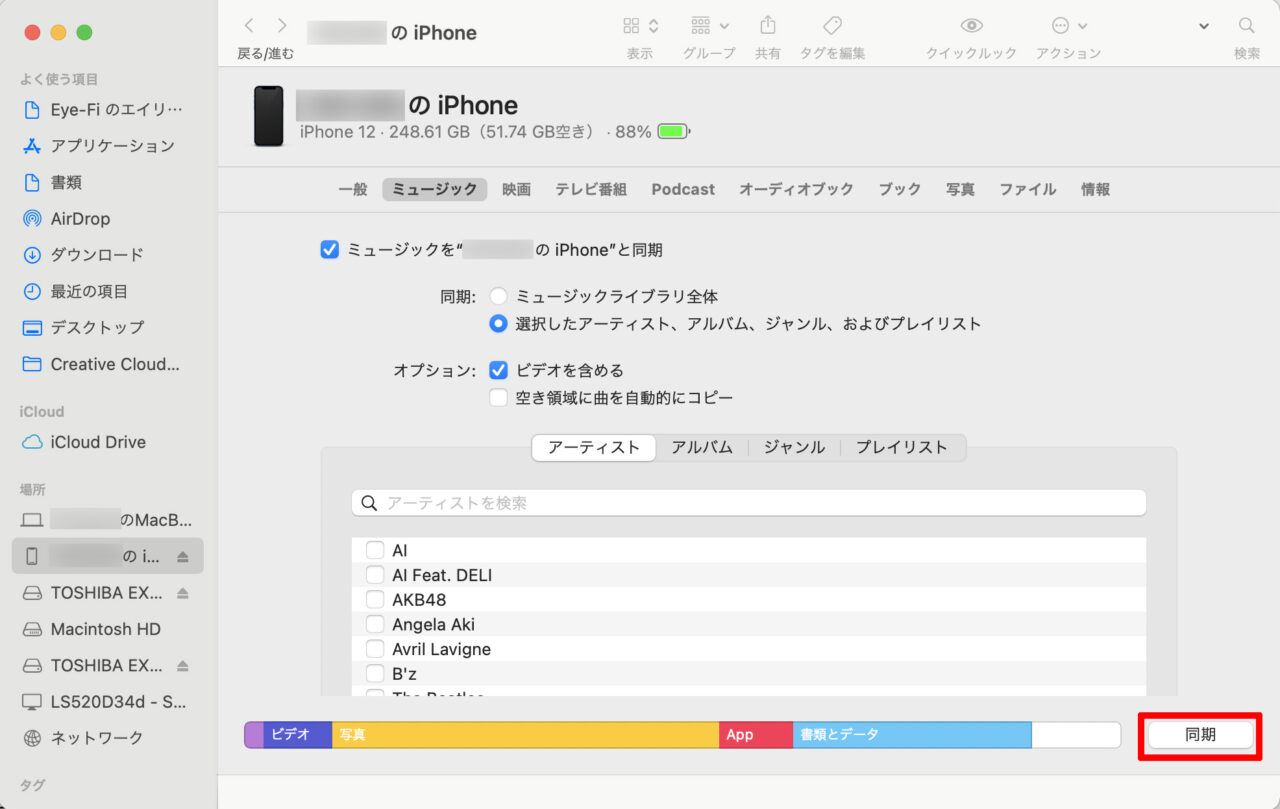Check the AI artist checkbox
Viewport: 1280px width, 809px height.
pyautogui.click(x=375, y=550)
